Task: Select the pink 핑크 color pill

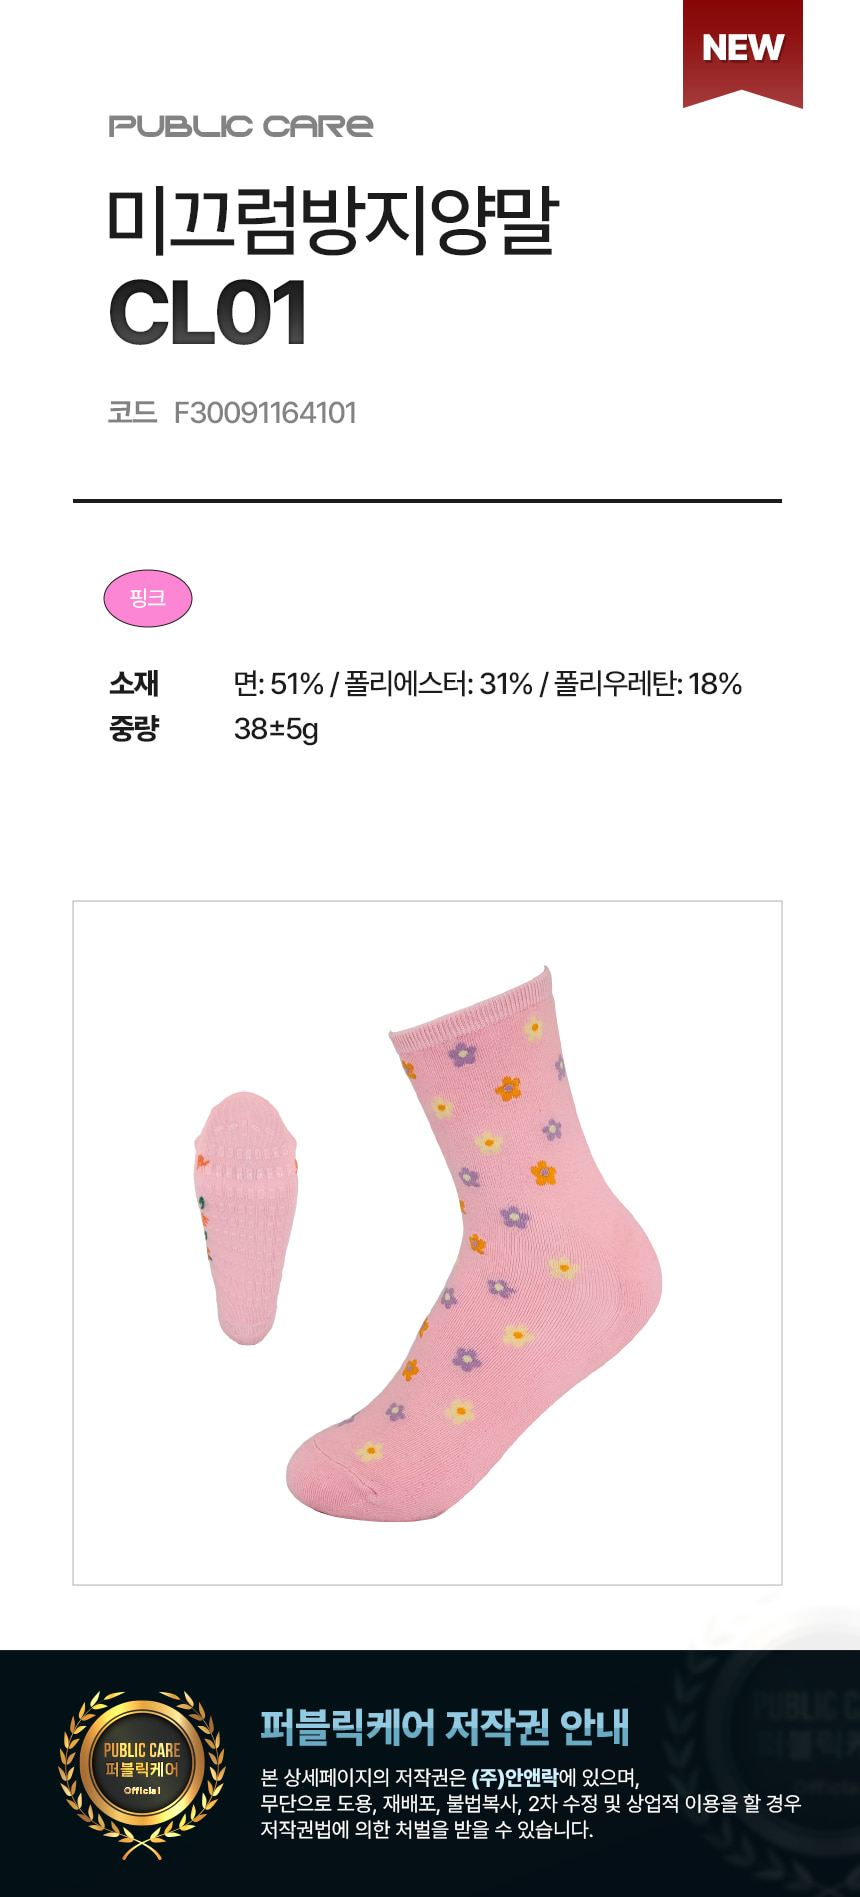Action: point(148,598)
